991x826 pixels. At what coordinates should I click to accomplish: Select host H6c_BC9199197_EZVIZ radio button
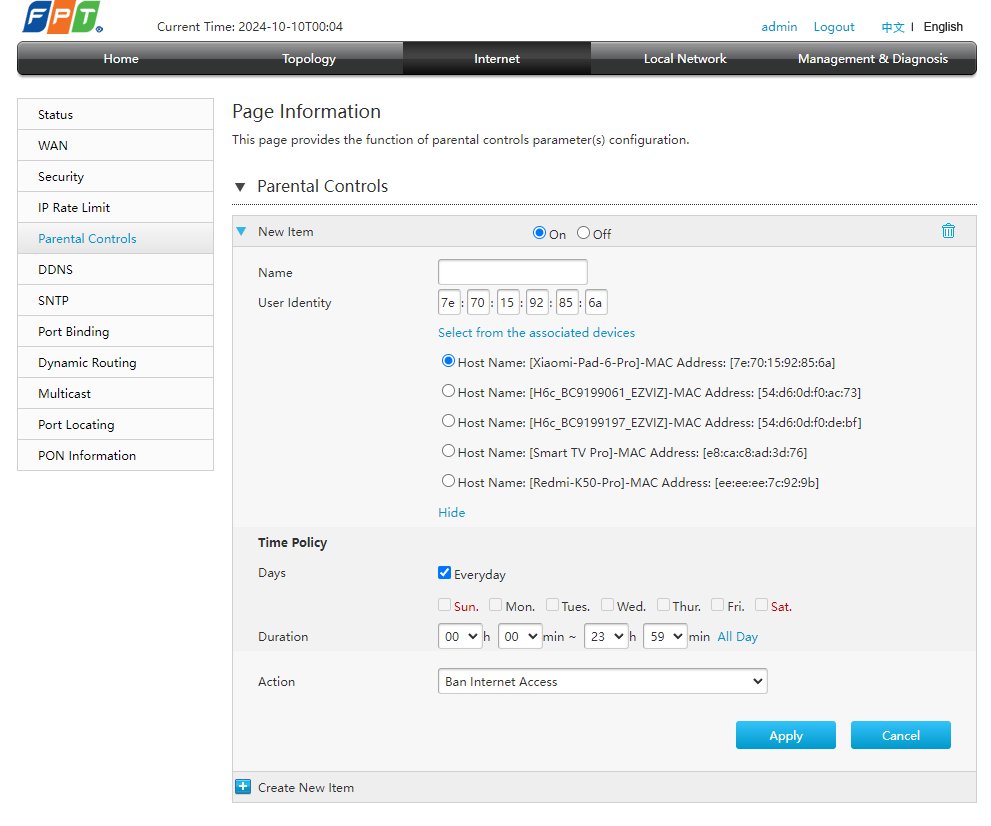coord(448,420)
